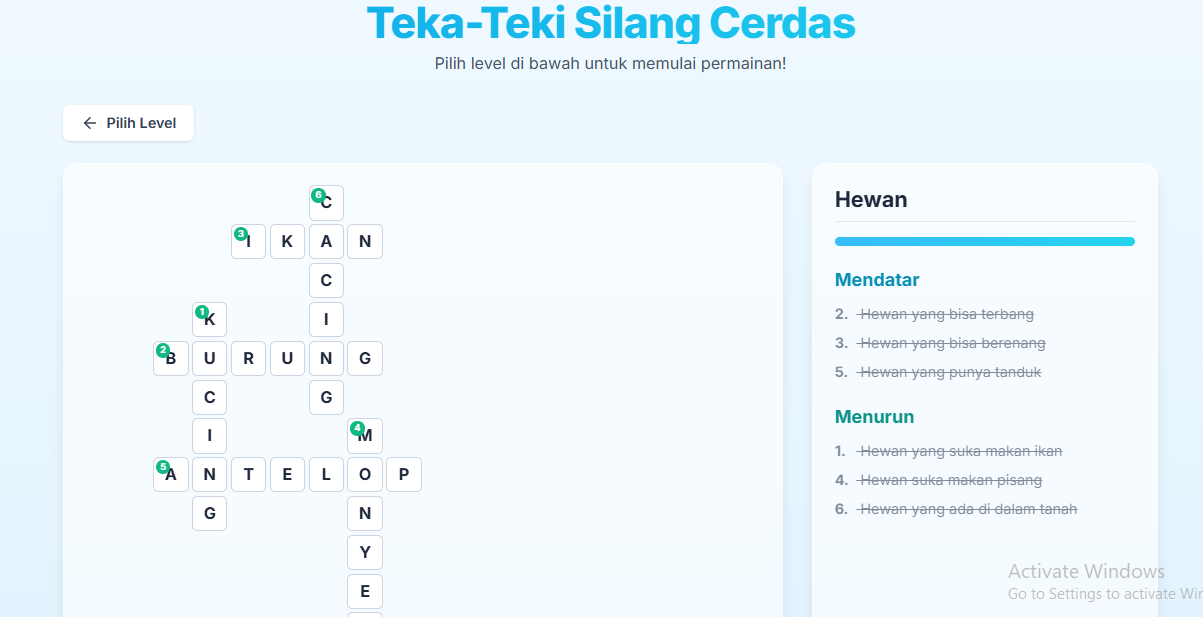The height and width of the screenshot is (617, 1203).
Task: Click the green number 3 badge
Action: click(240, 234)
